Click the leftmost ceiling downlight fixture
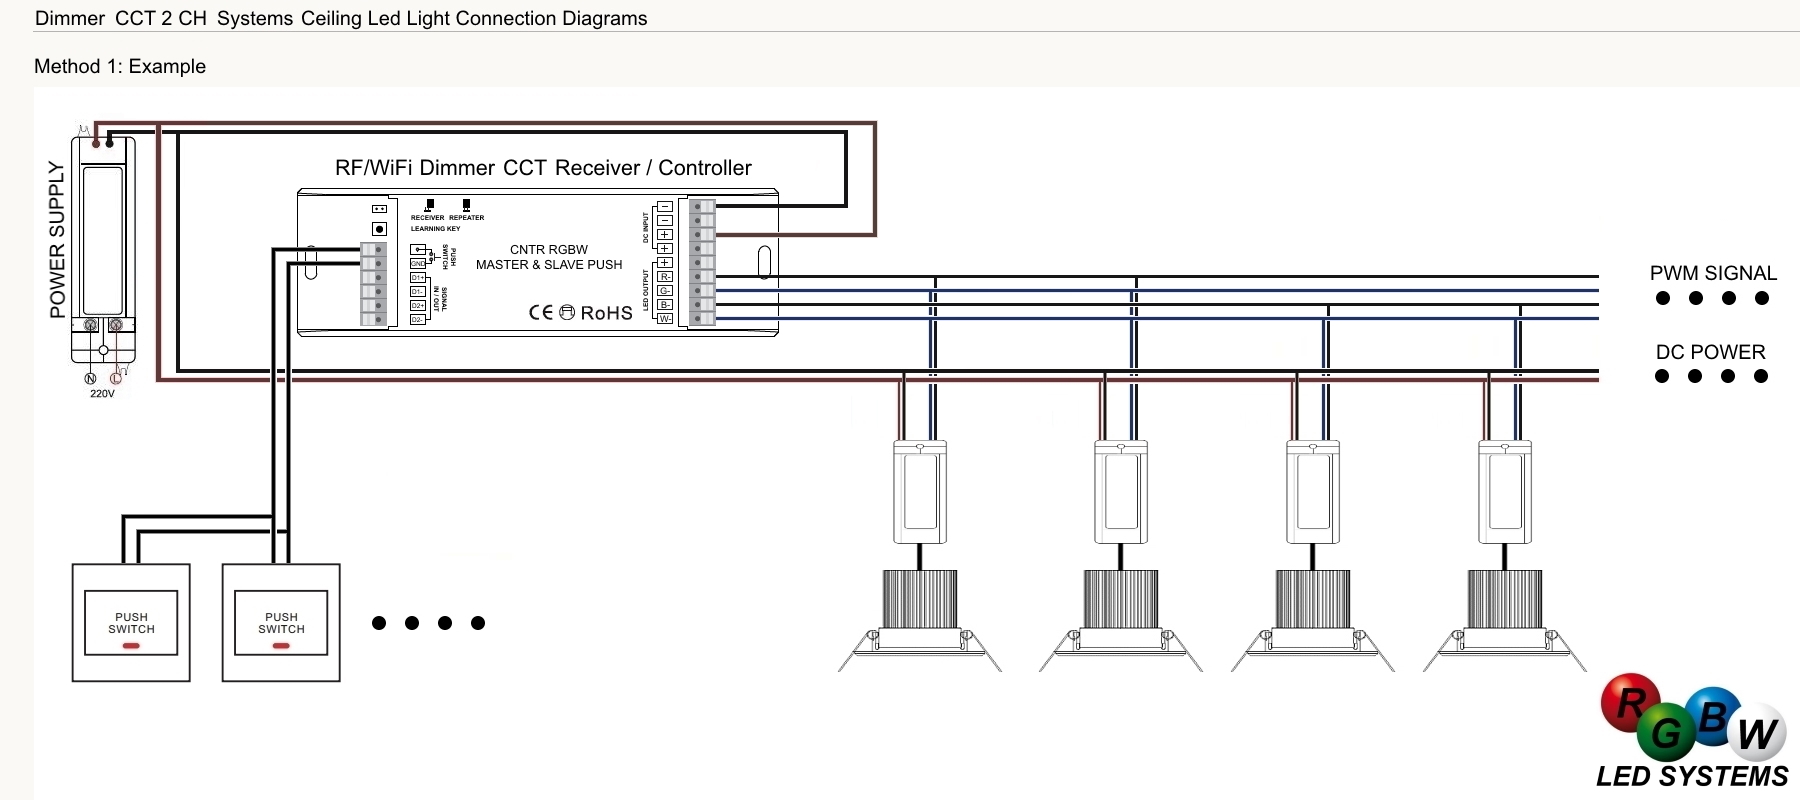This screenshot has width=1800, height=800. [919, 617]
